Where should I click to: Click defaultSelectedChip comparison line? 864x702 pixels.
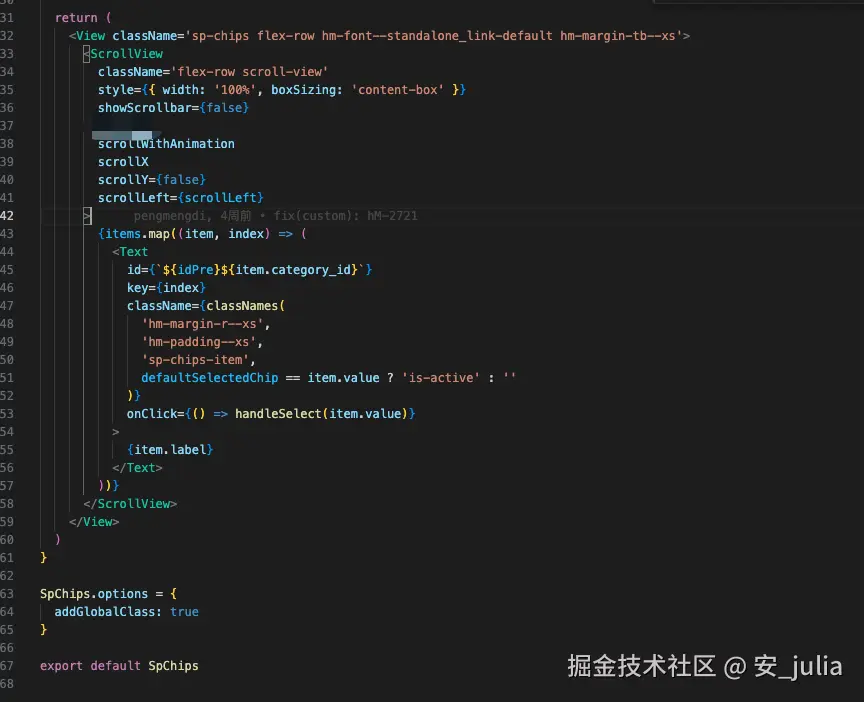pyautogui.click(x=328, y=377)
